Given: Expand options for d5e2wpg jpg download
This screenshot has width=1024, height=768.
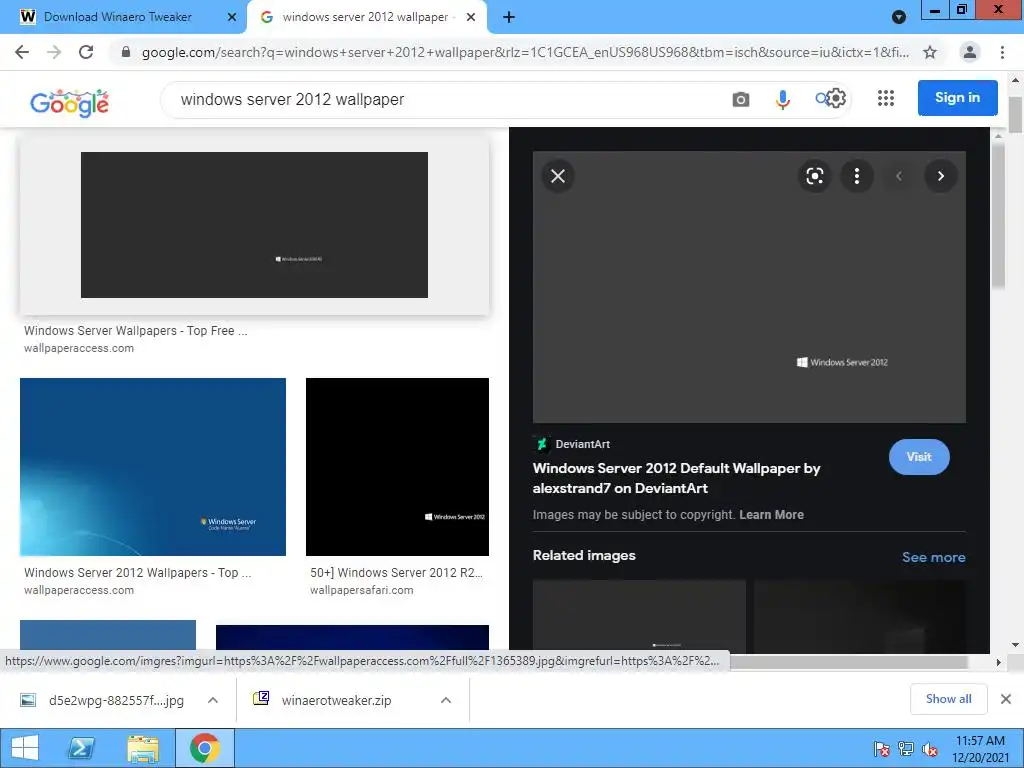Looking at the screenshot, I should (212, 700).
